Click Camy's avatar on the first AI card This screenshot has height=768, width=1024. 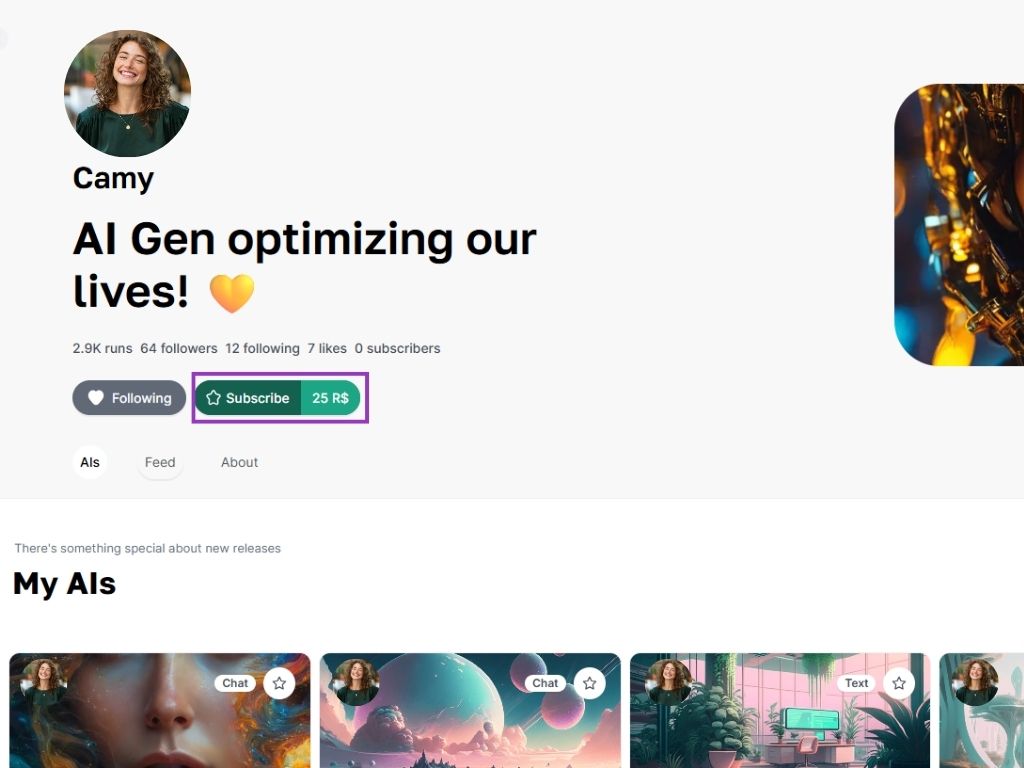point(45,682)
